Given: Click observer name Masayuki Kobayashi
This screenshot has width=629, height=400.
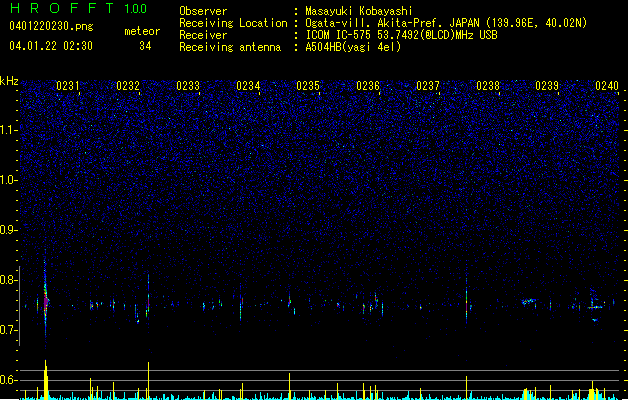Looking at the screenshot, I should [359, 11].
